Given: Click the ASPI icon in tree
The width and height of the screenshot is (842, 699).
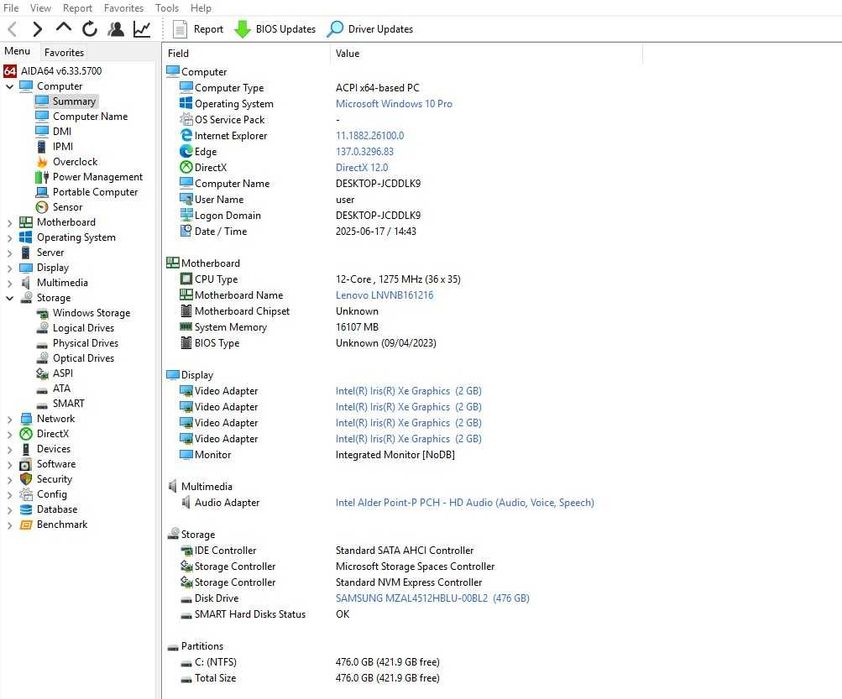Looking at the screenshot, I should pyautogui.click(x=42, y=373).
